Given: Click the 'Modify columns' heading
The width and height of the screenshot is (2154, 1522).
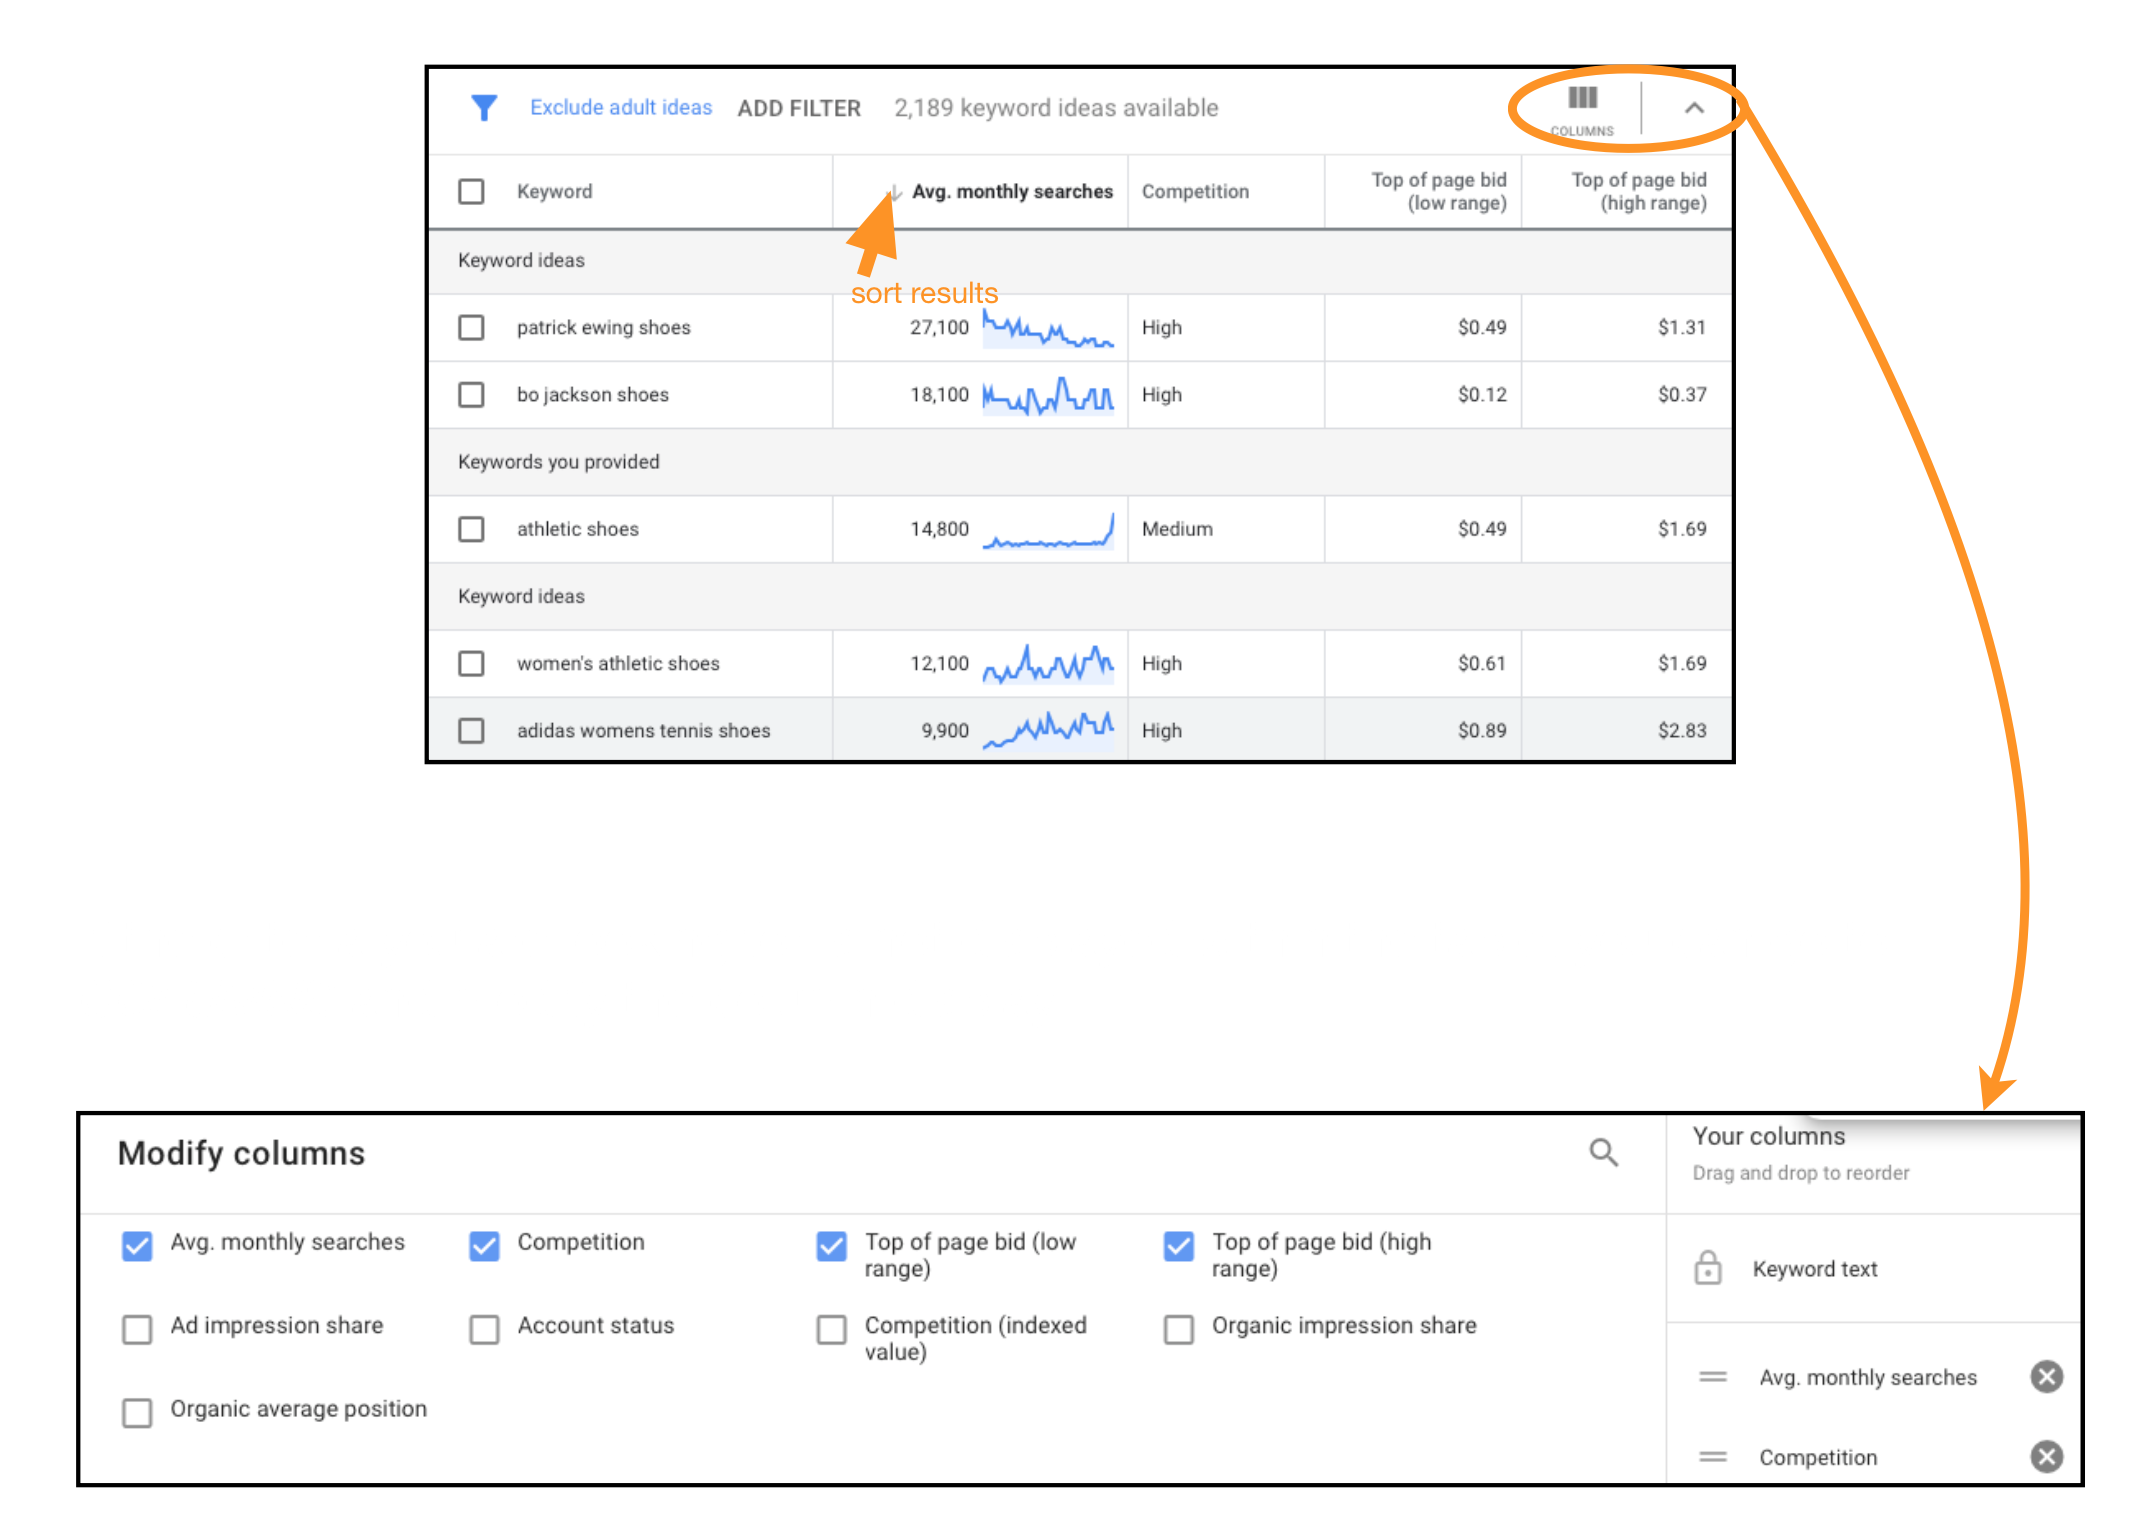Looking at the screenshot, I should coord(241,1154).
